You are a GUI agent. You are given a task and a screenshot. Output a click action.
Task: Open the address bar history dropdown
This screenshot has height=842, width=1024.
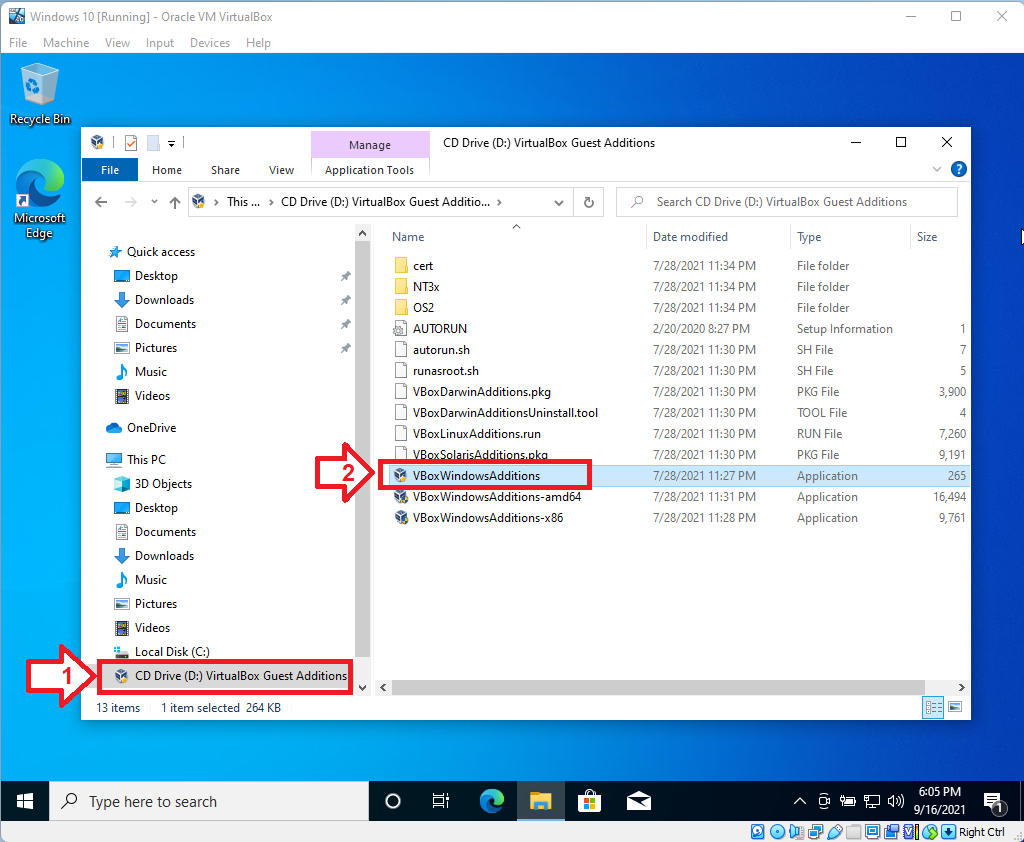(x=559, y=201)
